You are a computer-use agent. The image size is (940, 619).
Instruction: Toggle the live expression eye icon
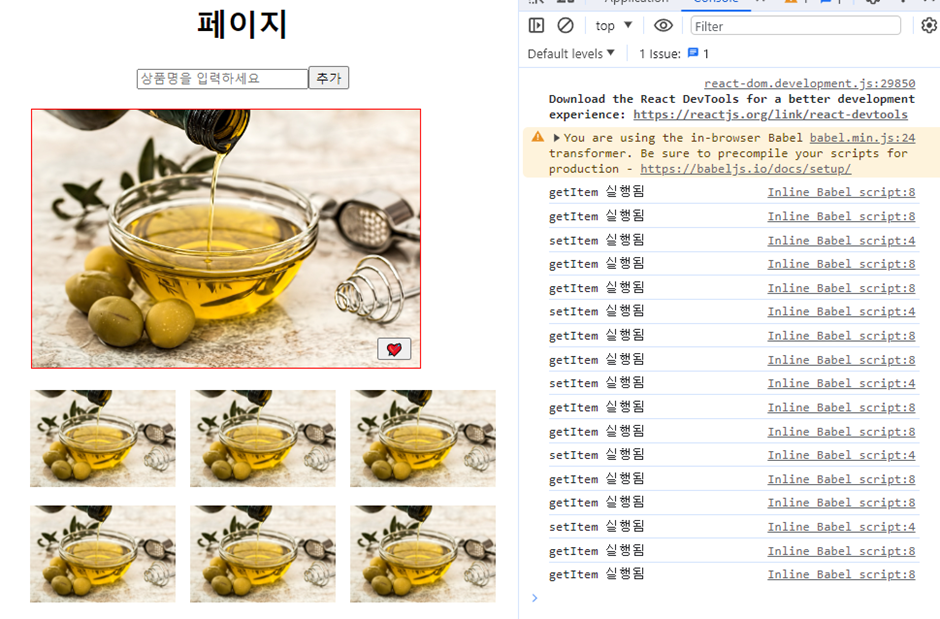(663, 26)
